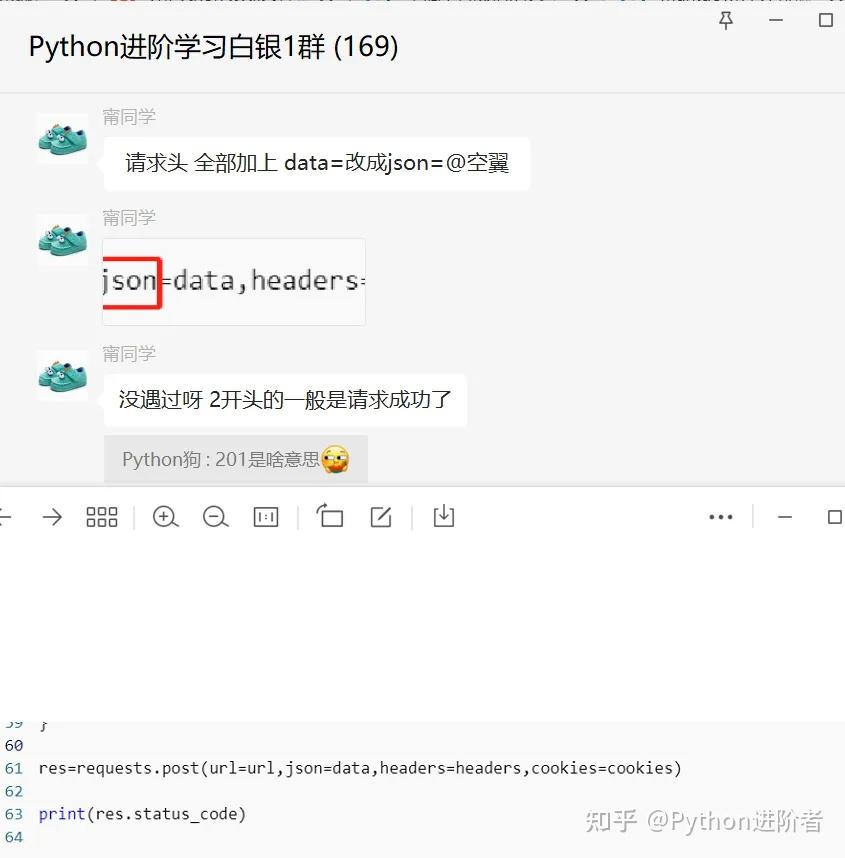This screenshot has height=858, width=845.
Task: Click the message 请求头 全部加上 data=改成json=
Action: (315, 163)
